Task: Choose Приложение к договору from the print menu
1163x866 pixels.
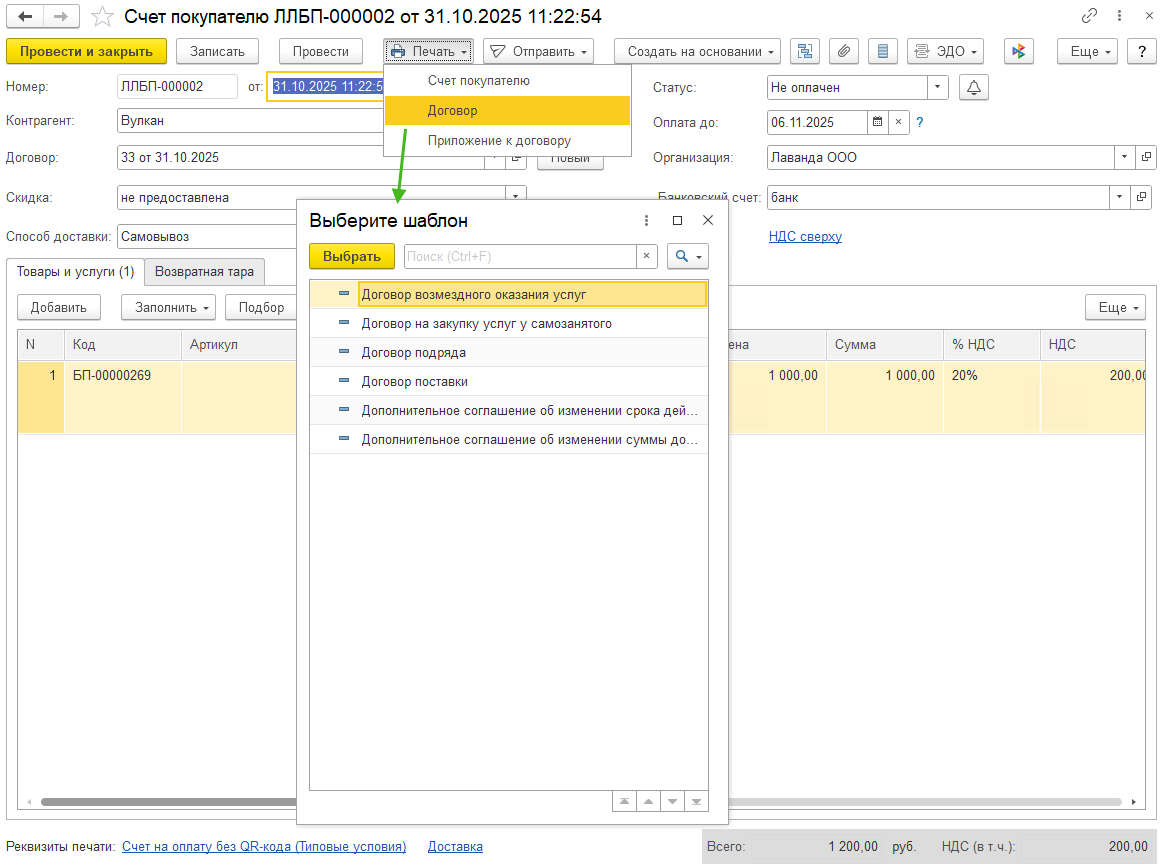Action: tap(498, 141)
